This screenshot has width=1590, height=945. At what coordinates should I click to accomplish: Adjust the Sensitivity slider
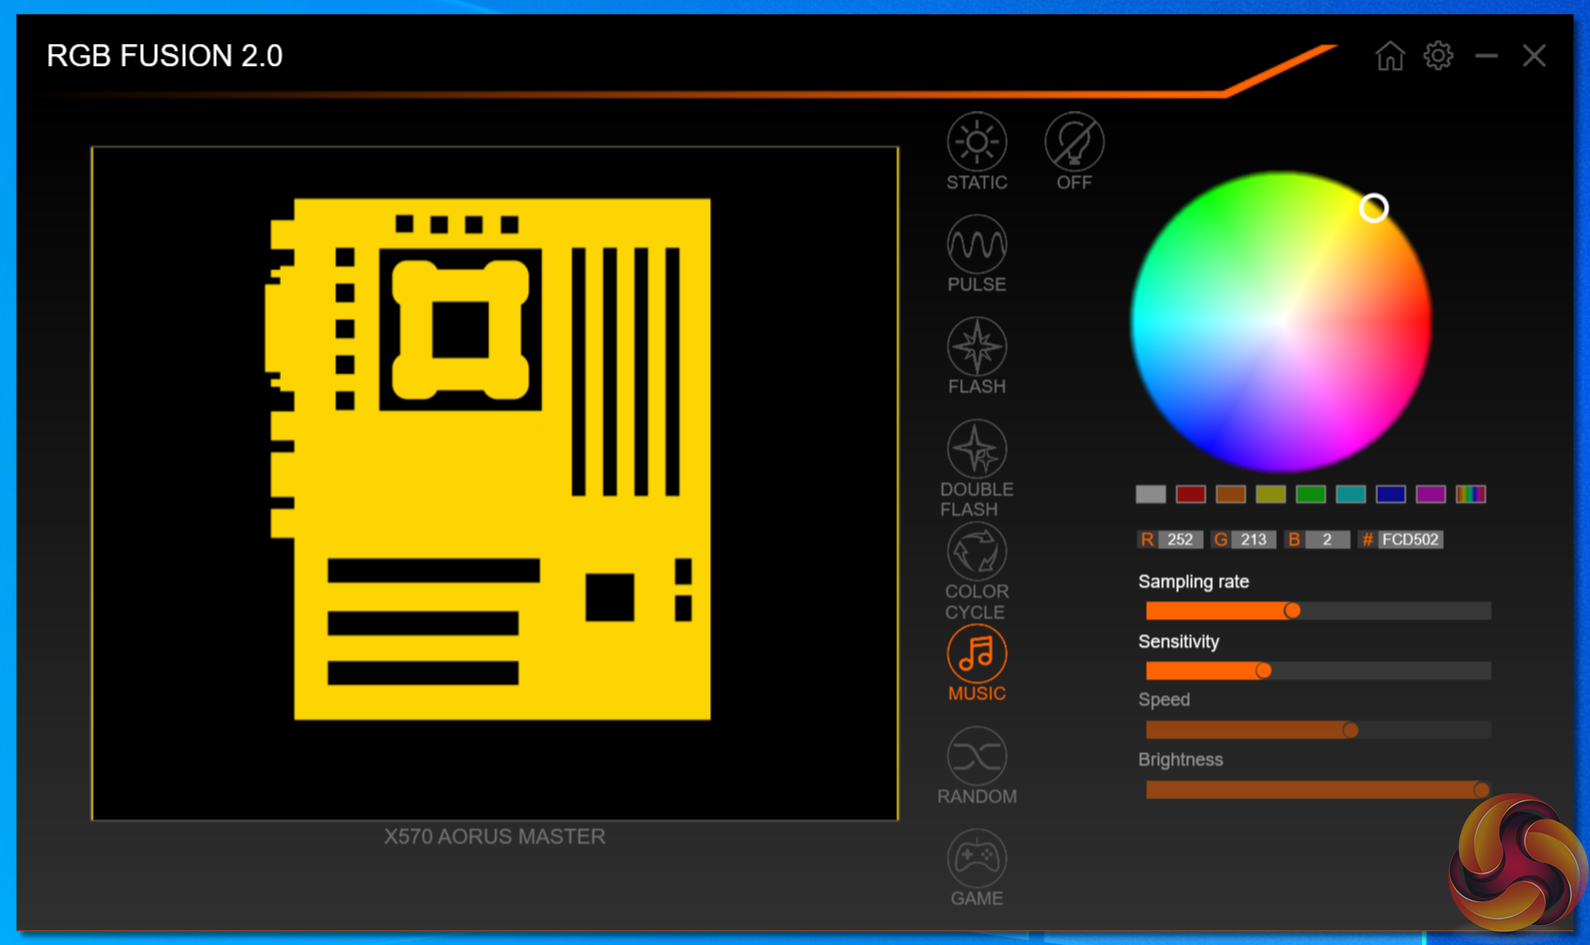click(1318, 670)
